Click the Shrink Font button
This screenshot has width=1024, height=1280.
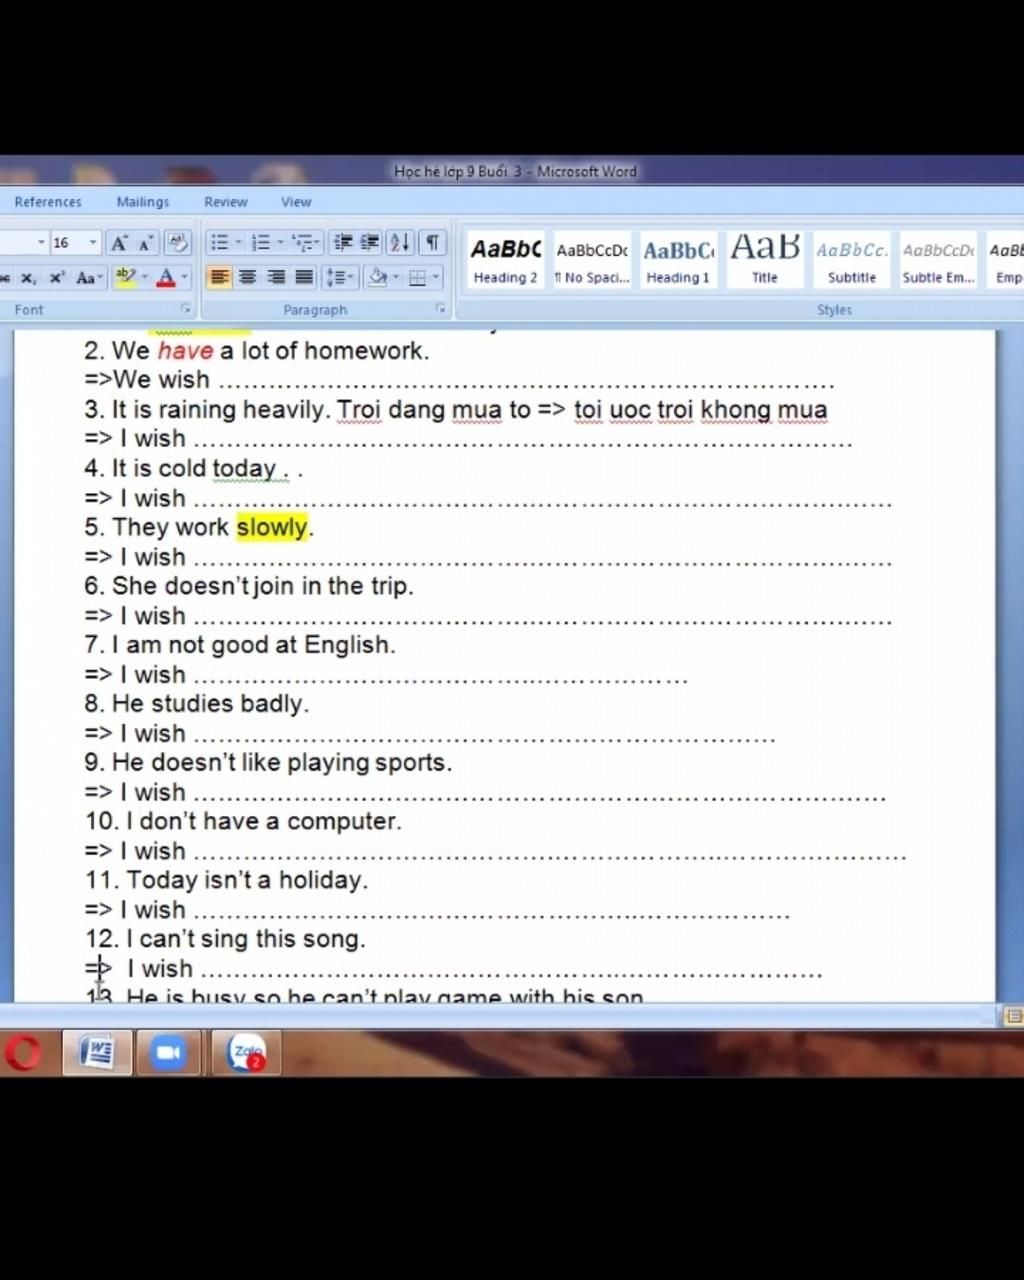click(x=145, y=243)
